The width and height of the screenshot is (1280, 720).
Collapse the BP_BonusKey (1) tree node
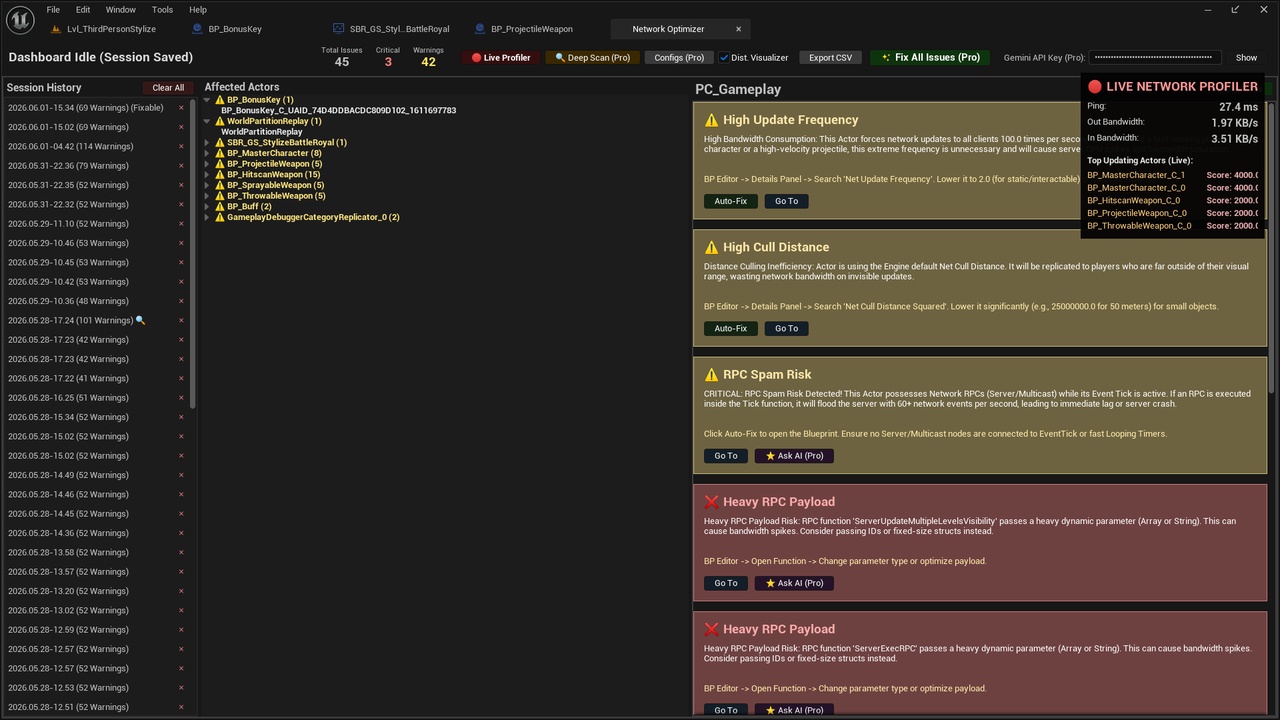click(x=207, y=100)
